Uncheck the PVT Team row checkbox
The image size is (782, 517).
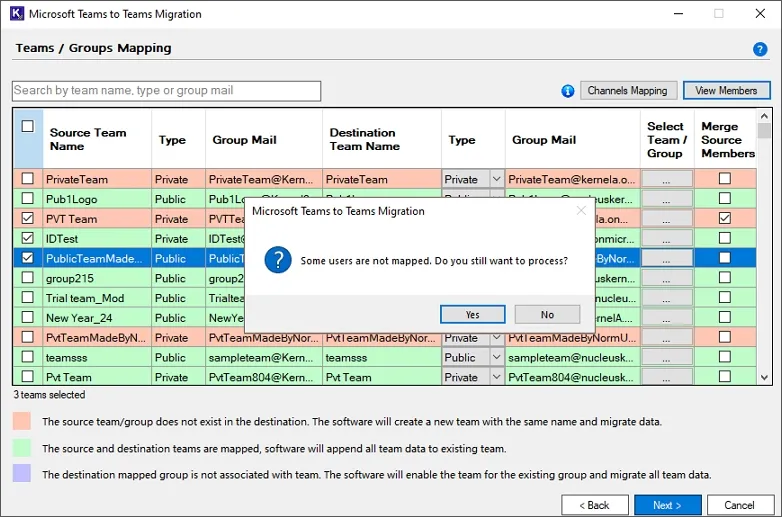pos(28,218)
